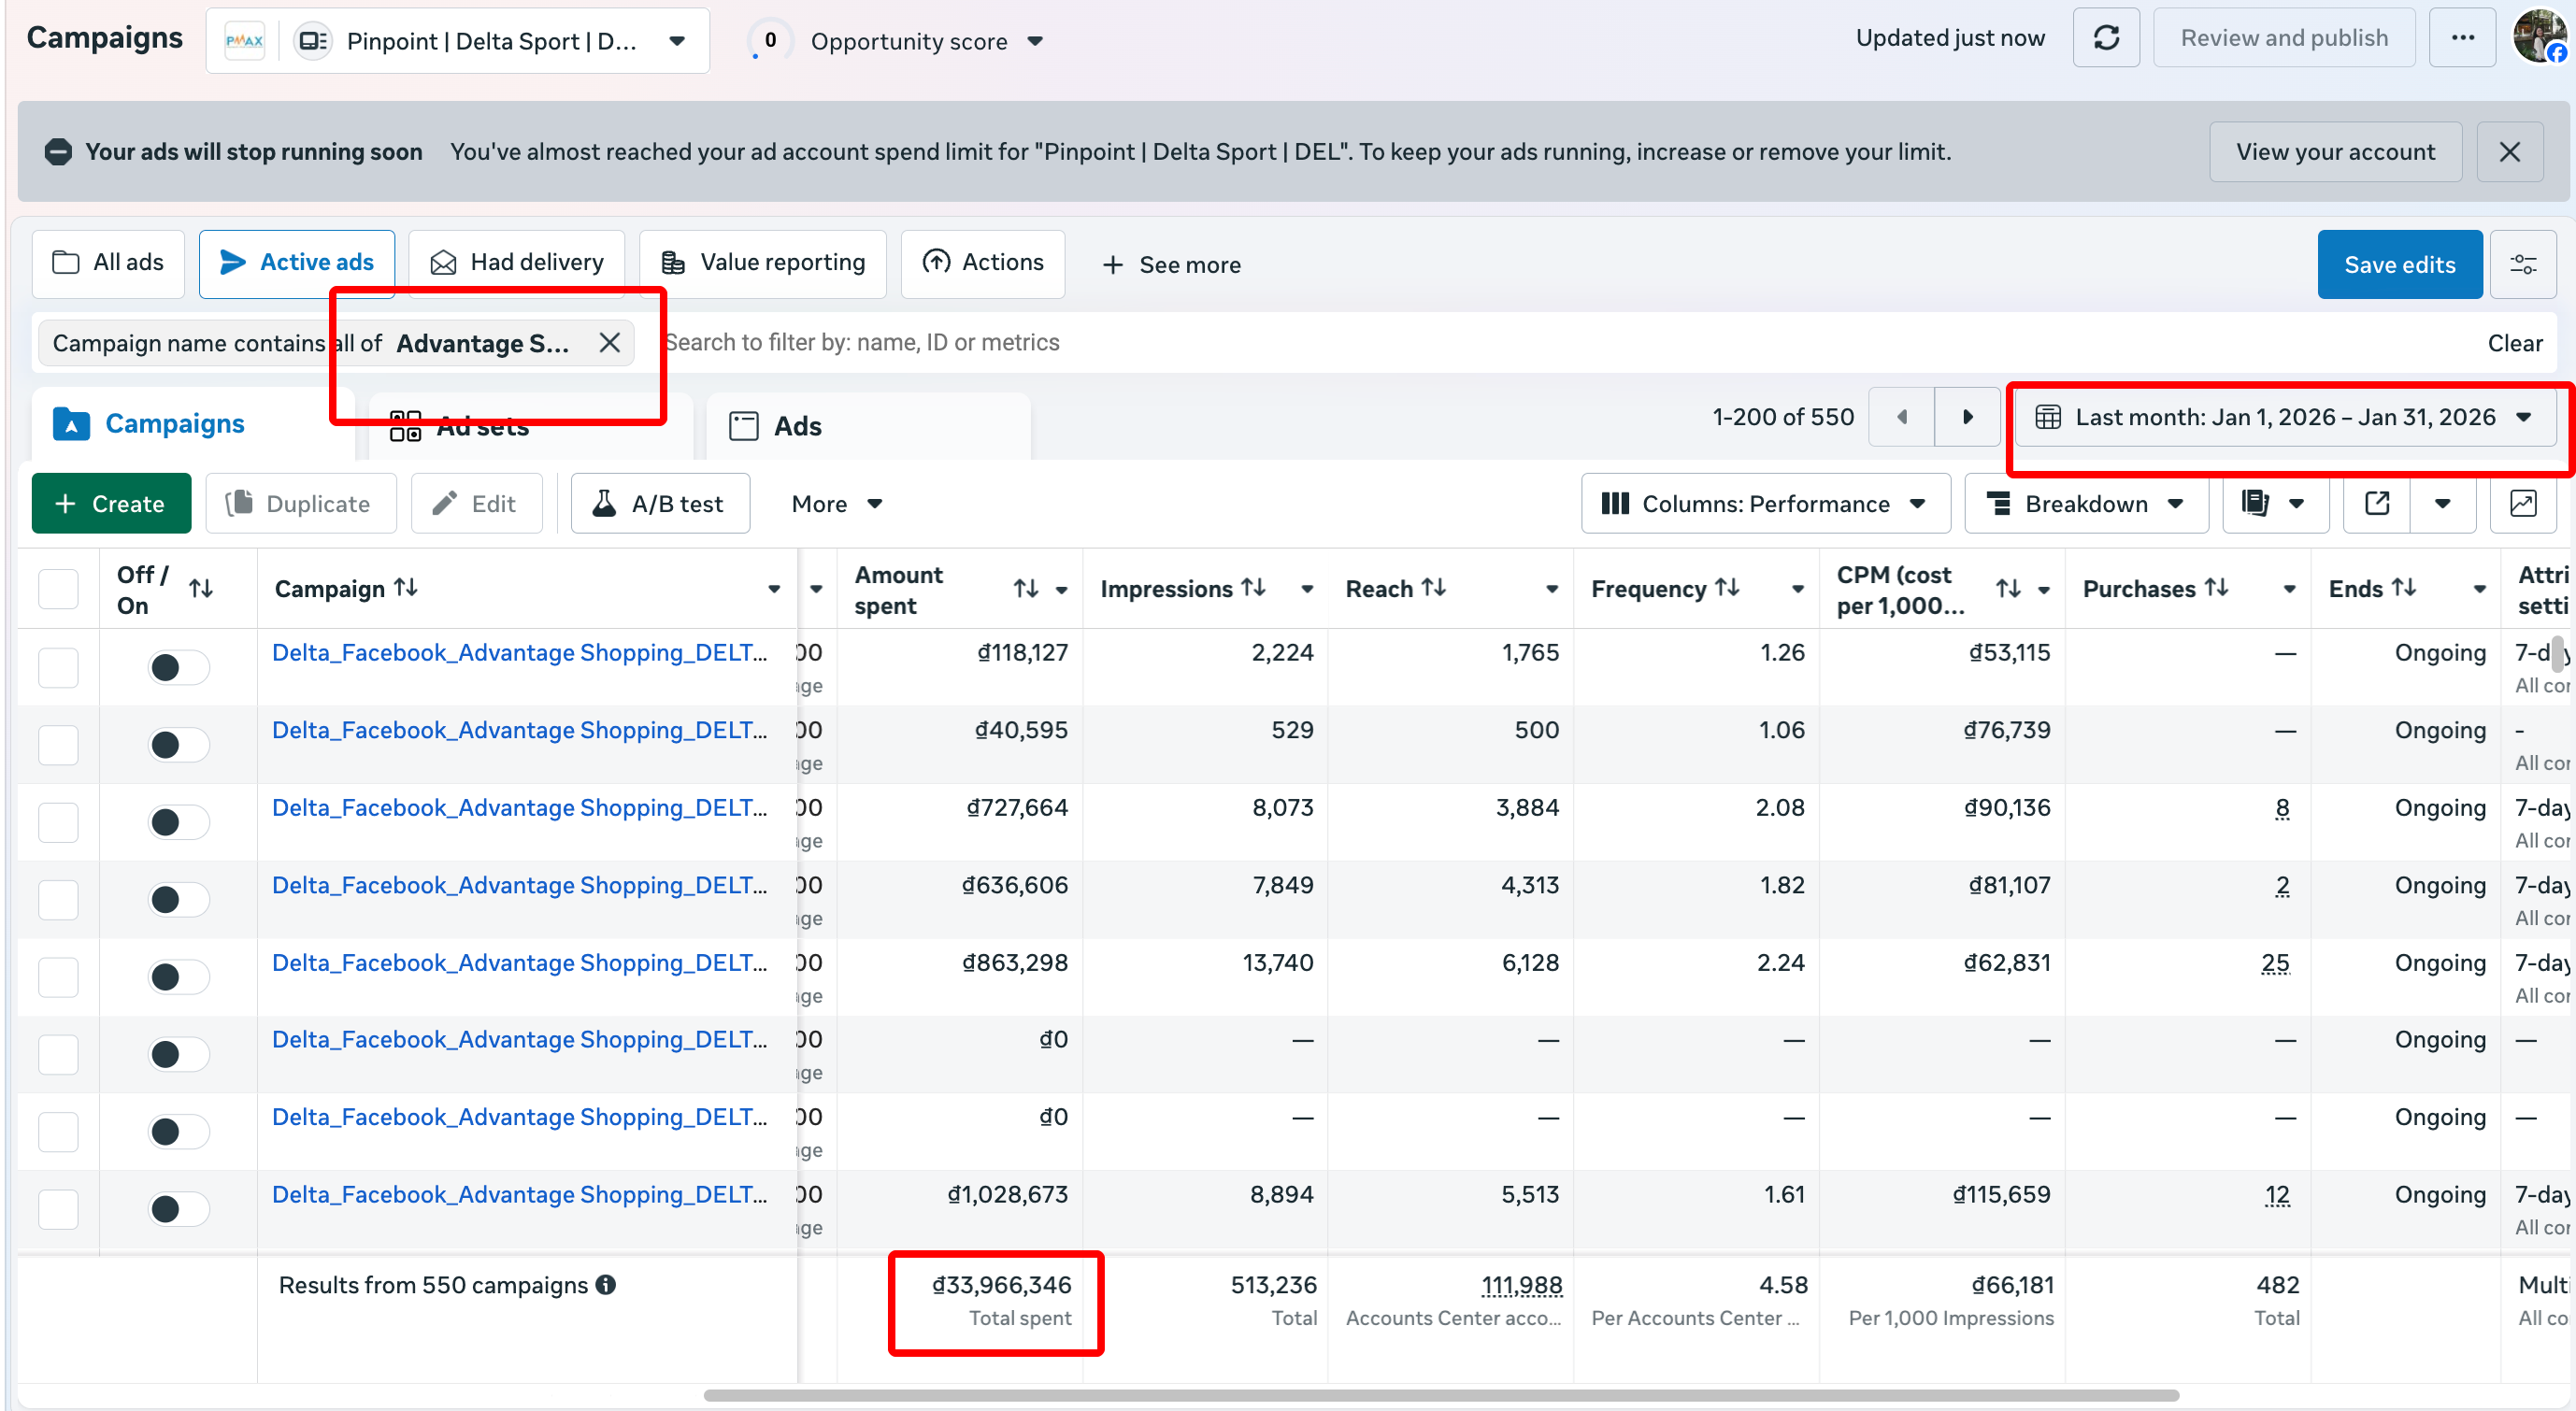Select the campaign with đ40,595 spent
The width and height of the screenshot is (2576, 1411).
coord(58,745)
